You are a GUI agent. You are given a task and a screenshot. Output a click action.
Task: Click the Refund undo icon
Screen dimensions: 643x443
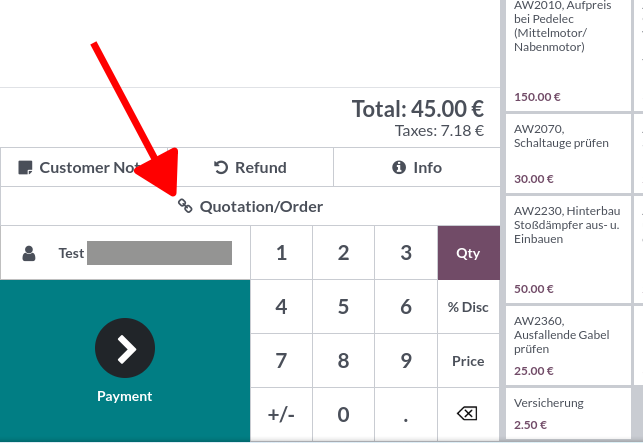pyautogui.click(x=221, y=168)
